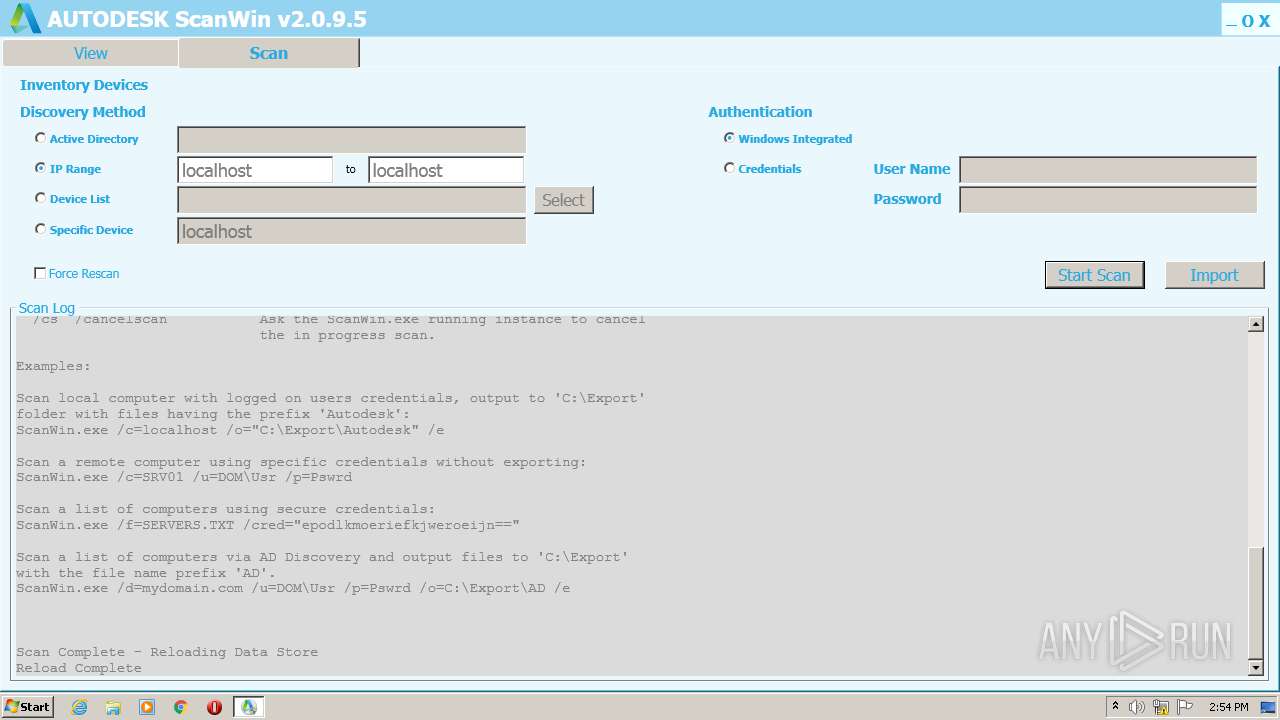Click Select to browse device list

(x=563, y=200)
